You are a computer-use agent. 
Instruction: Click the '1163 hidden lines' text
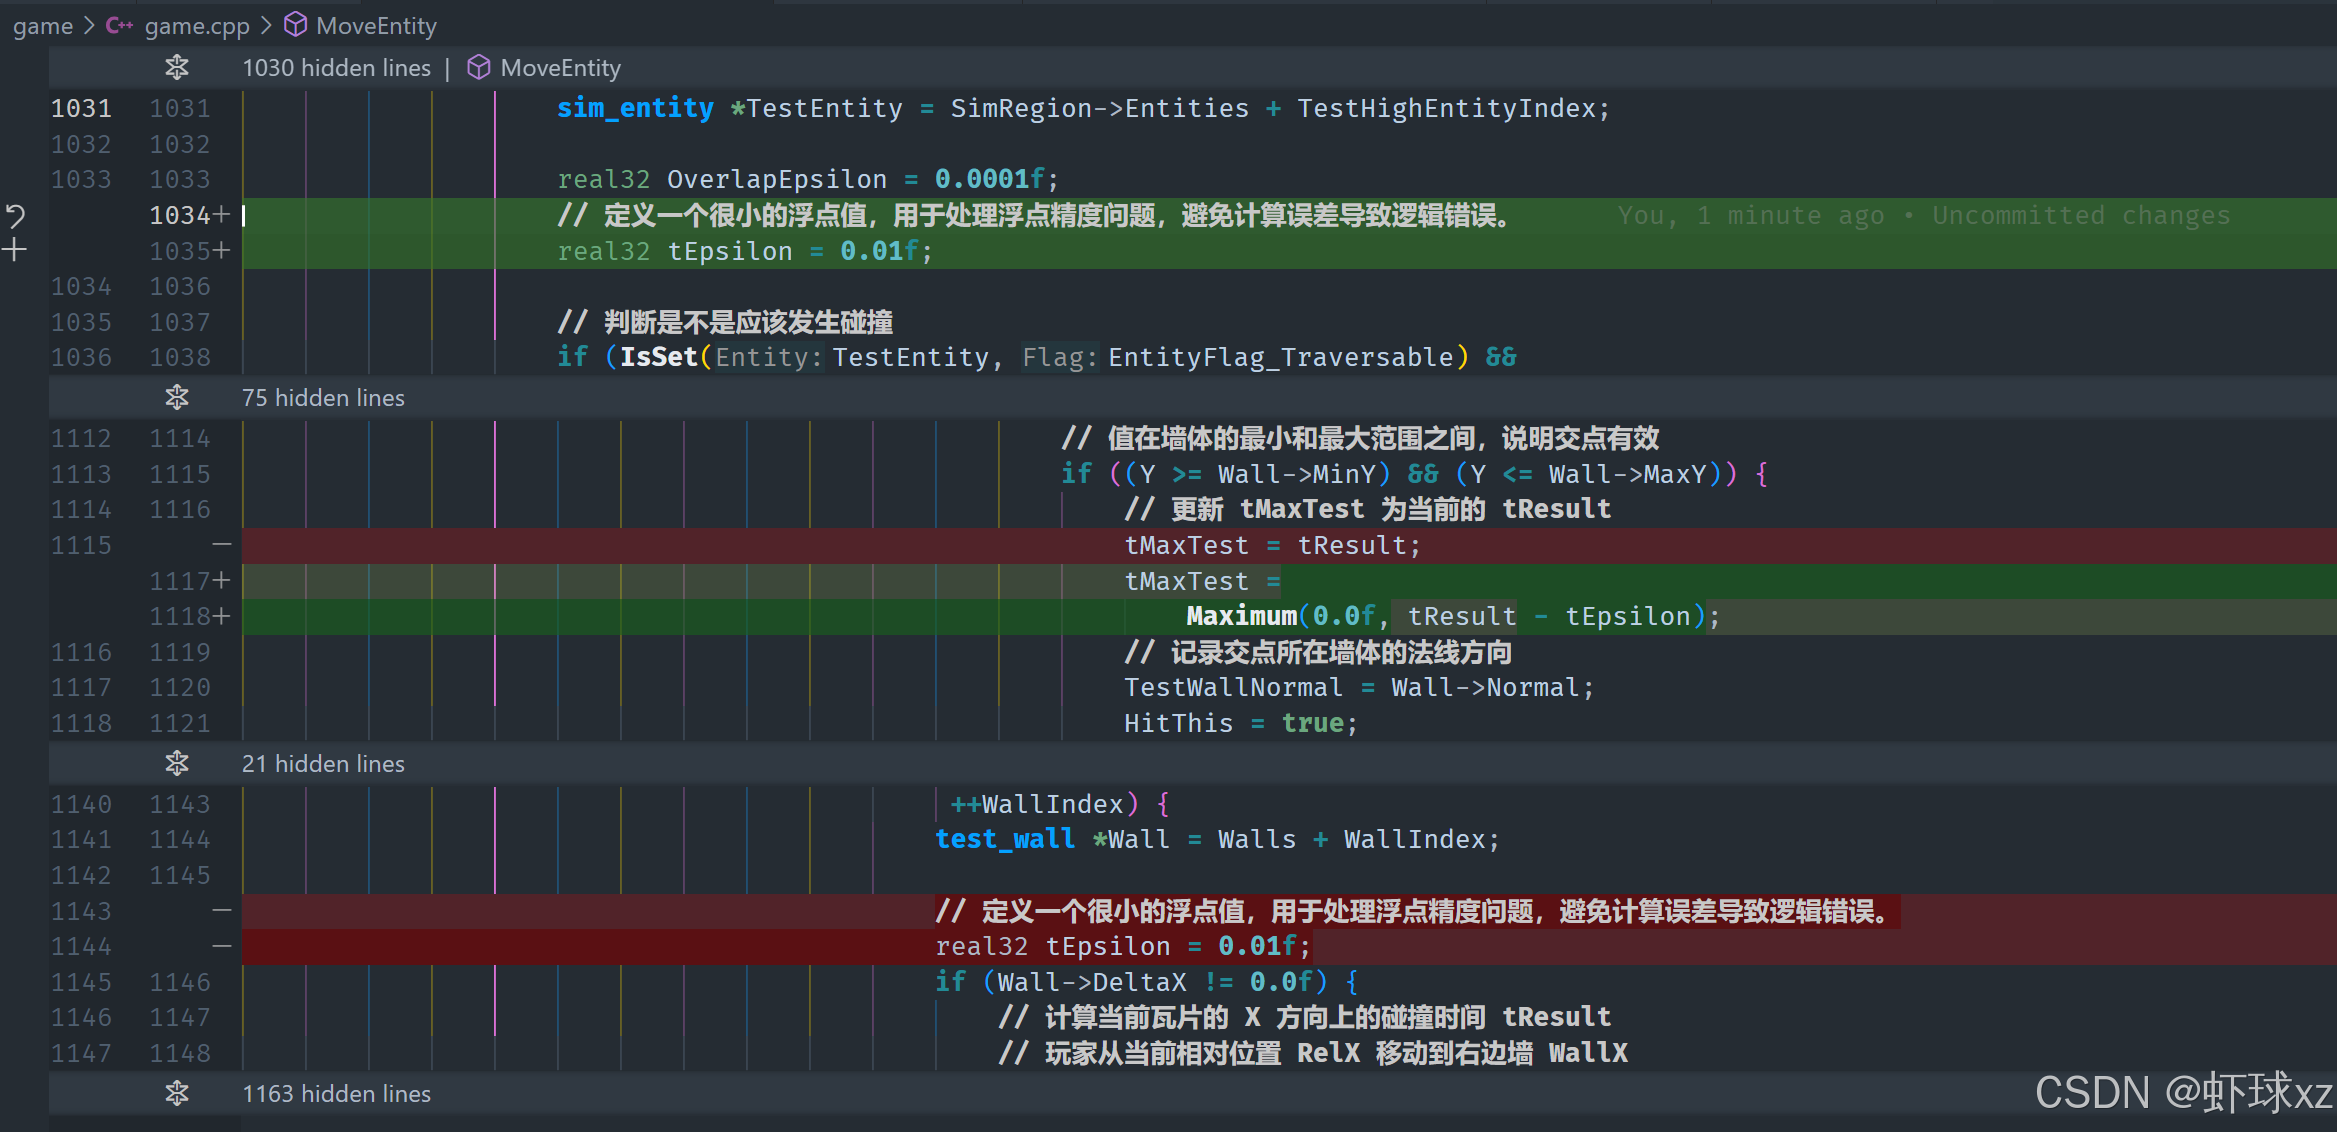pyautogui.click(x=336, y=1094)
